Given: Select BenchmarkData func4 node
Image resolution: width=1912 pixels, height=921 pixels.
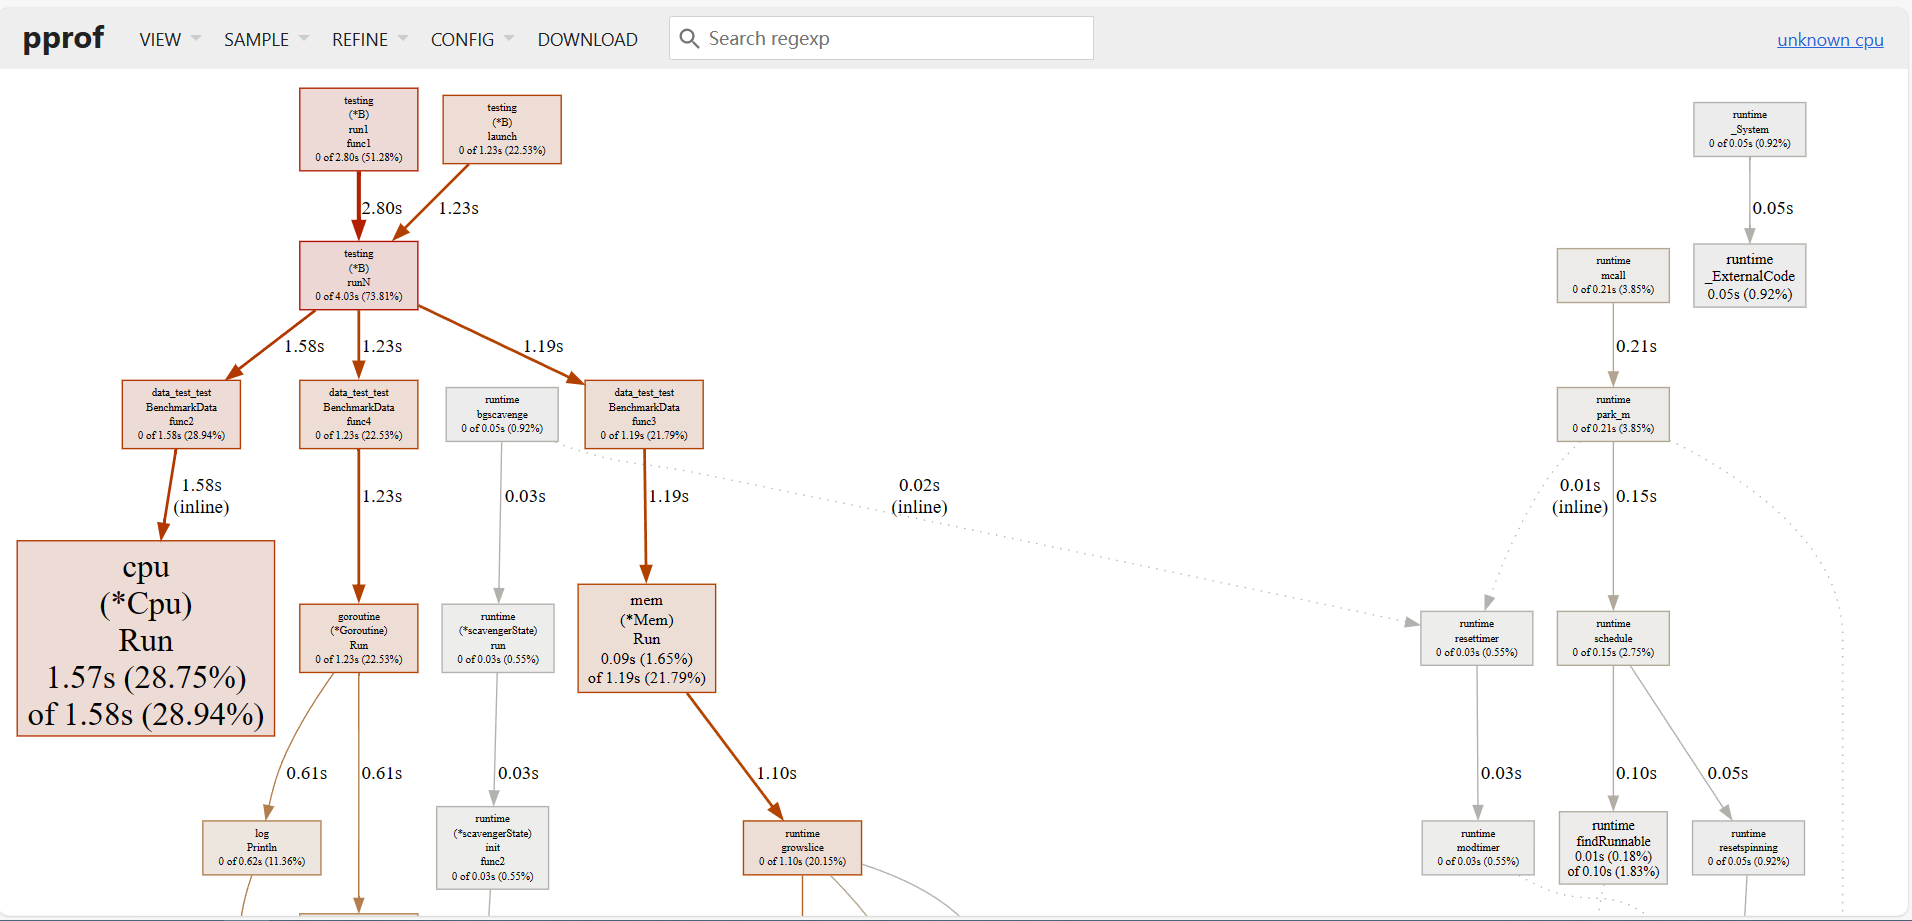Looking at the screenshot, I should tap(359, 414).
